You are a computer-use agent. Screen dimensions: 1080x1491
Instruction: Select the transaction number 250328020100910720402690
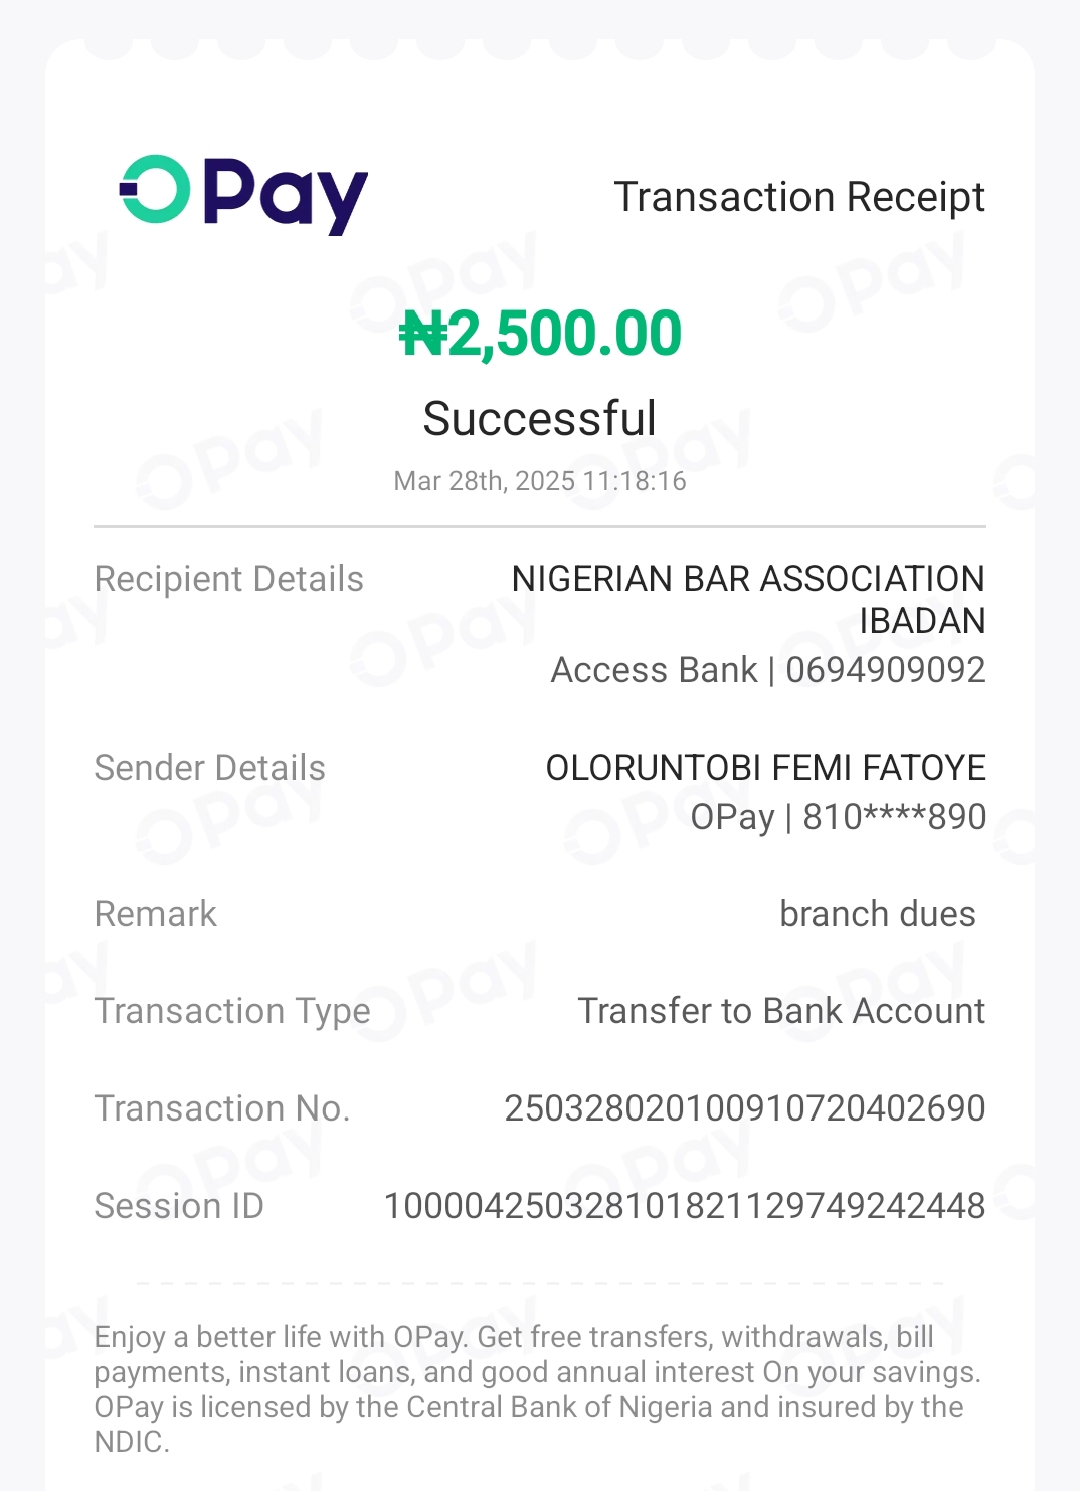tap(745, 1108)
